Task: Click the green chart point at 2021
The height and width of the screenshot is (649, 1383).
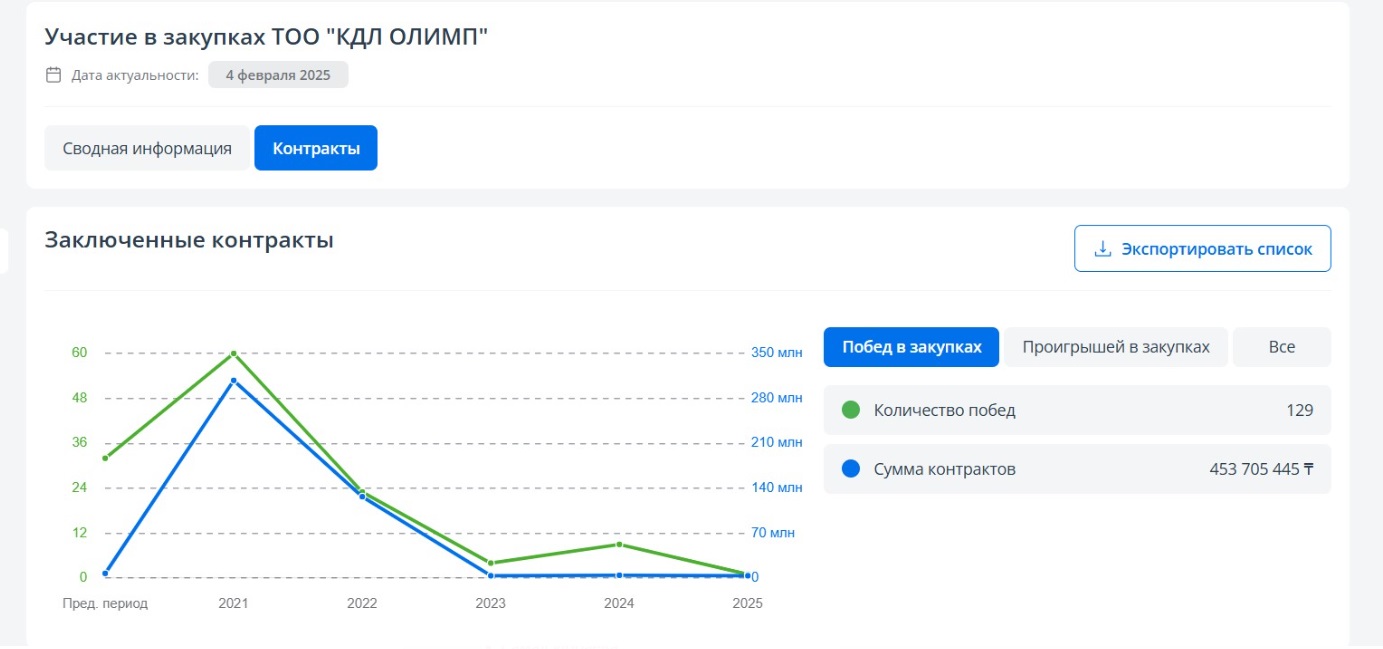Action: coord(233,353)
